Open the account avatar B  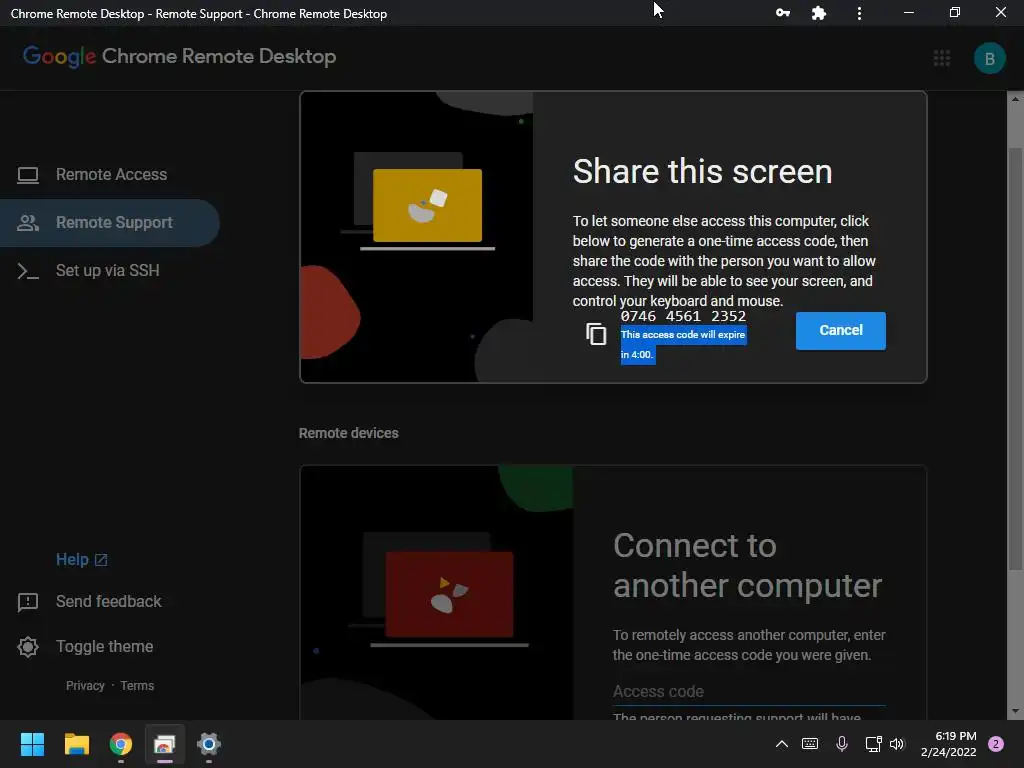point(989,58)
